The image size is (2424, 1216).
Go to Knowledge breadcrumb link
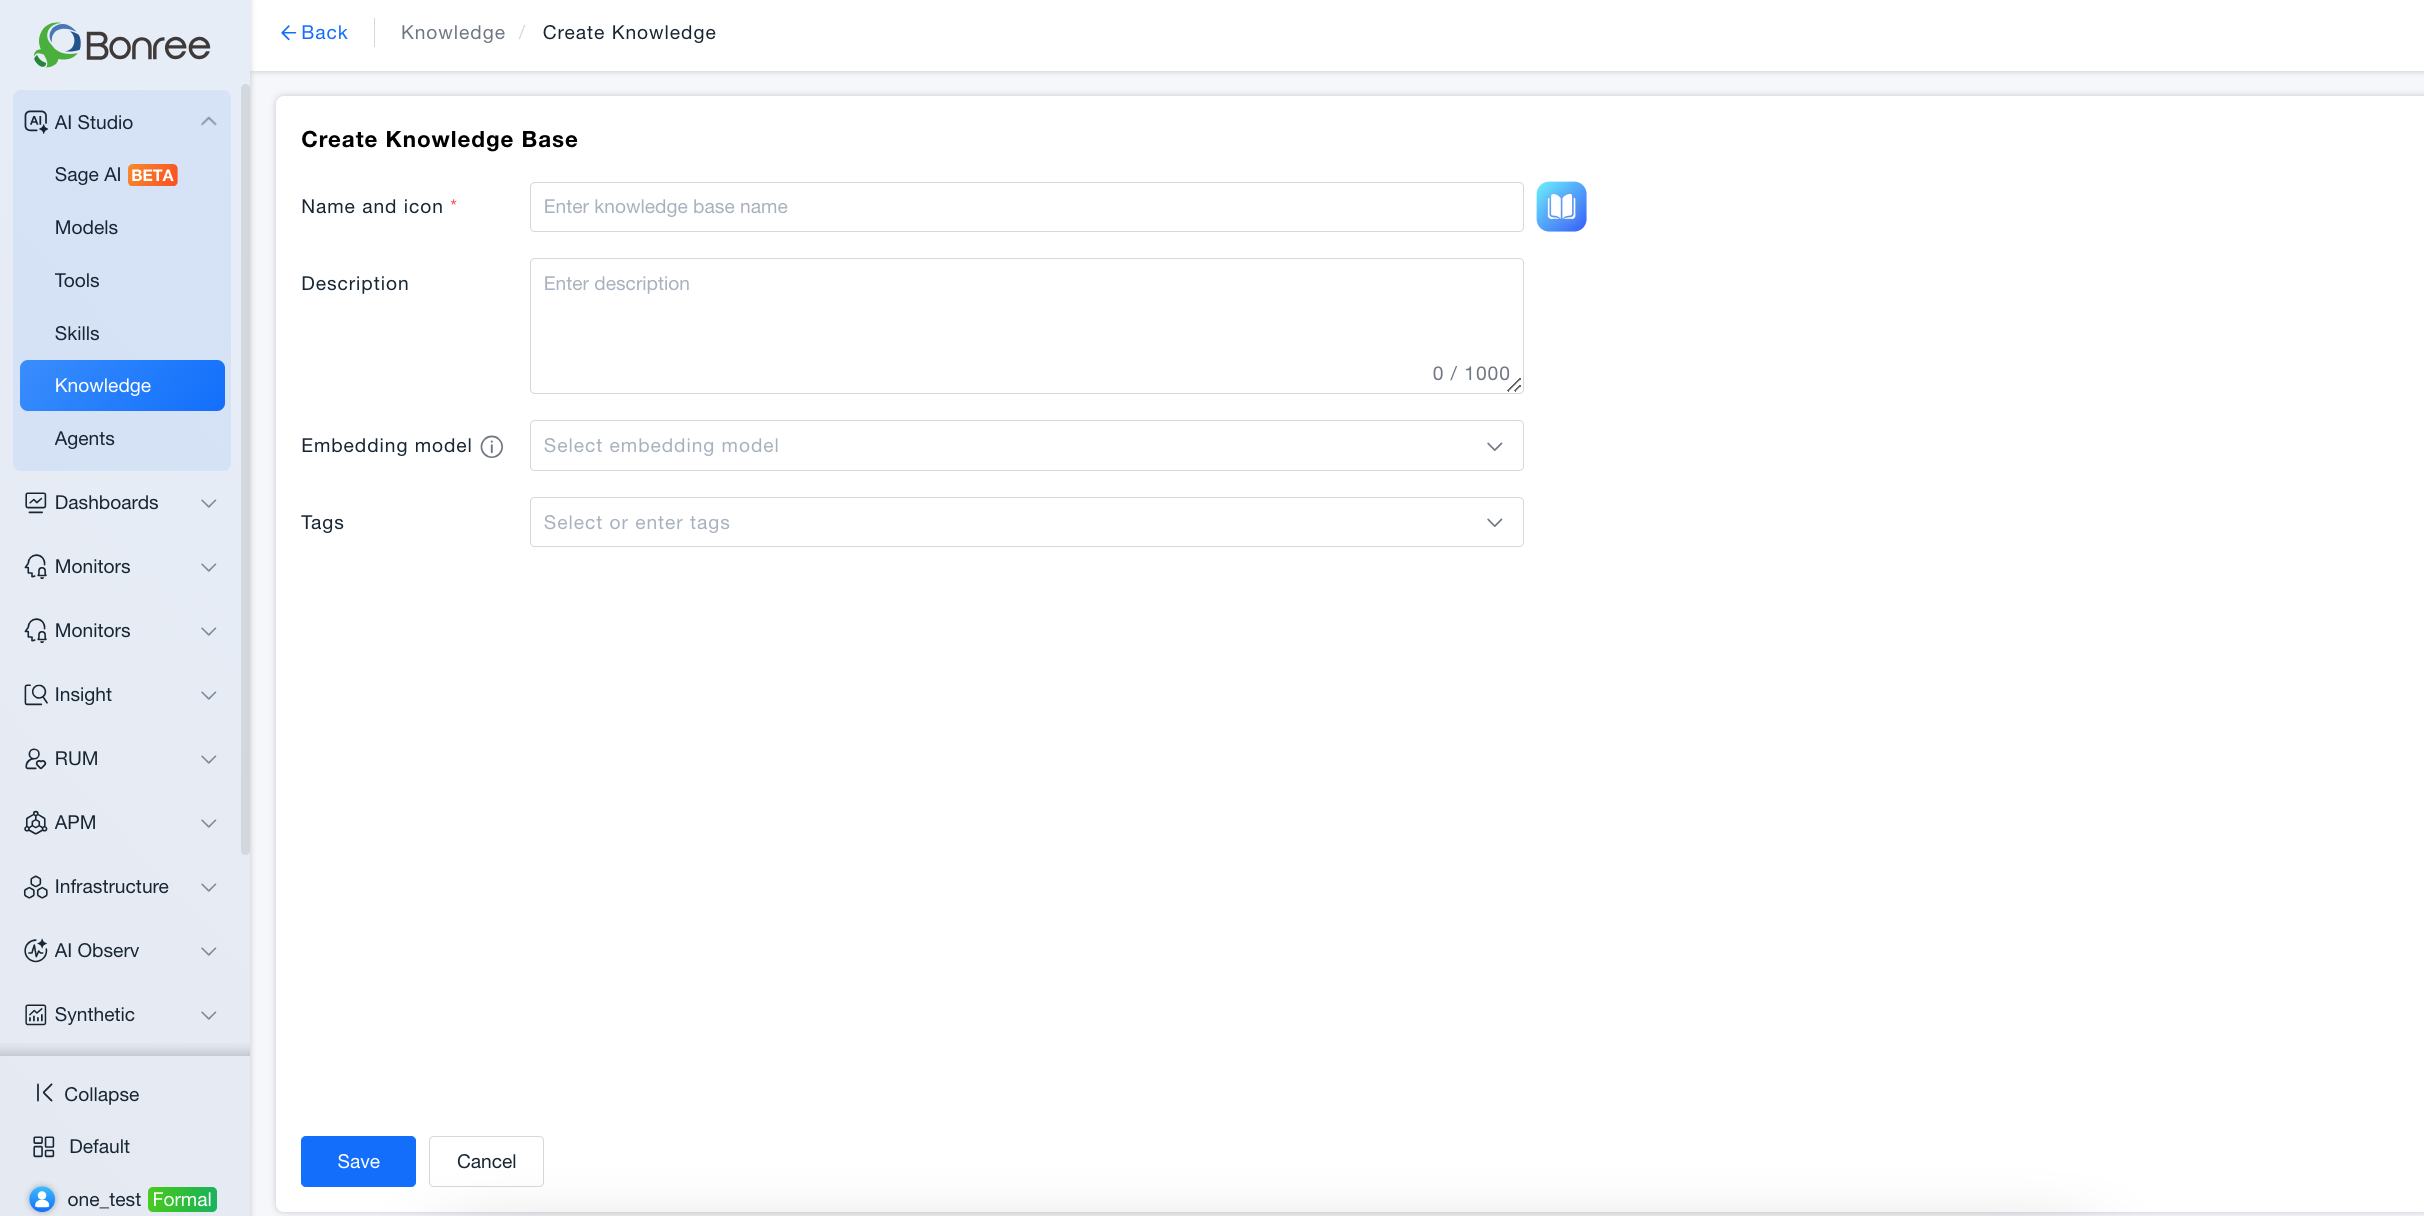[x=453, y=33]
